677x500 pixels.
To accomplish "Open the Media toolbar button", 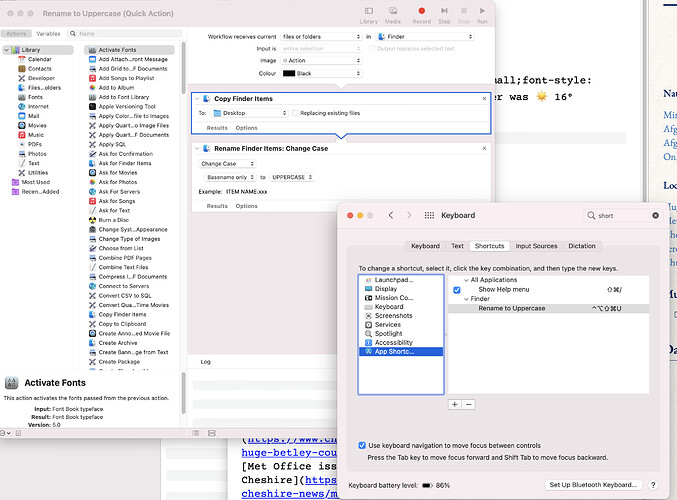I will coord(392,15).
